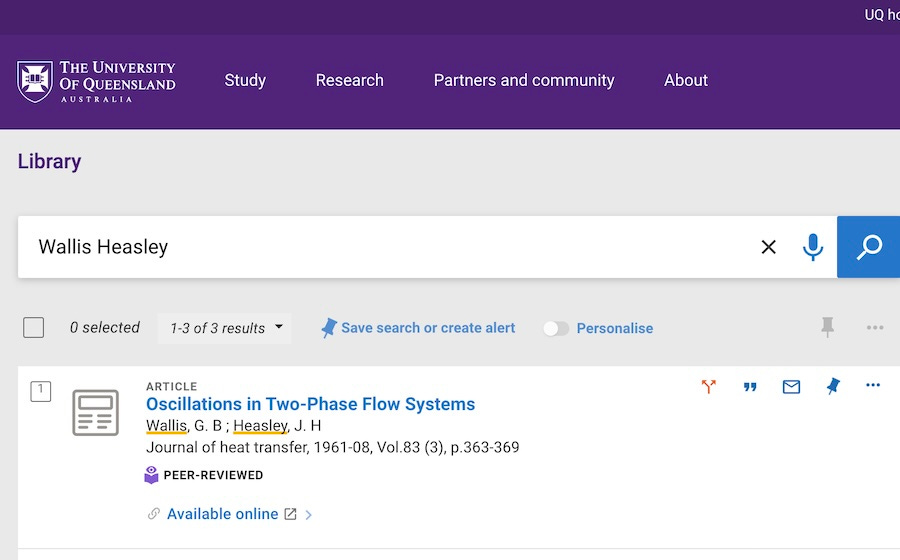Click the ARTICLE type label
This screenshot has width=900, height=560.
[x=172, y=387]
